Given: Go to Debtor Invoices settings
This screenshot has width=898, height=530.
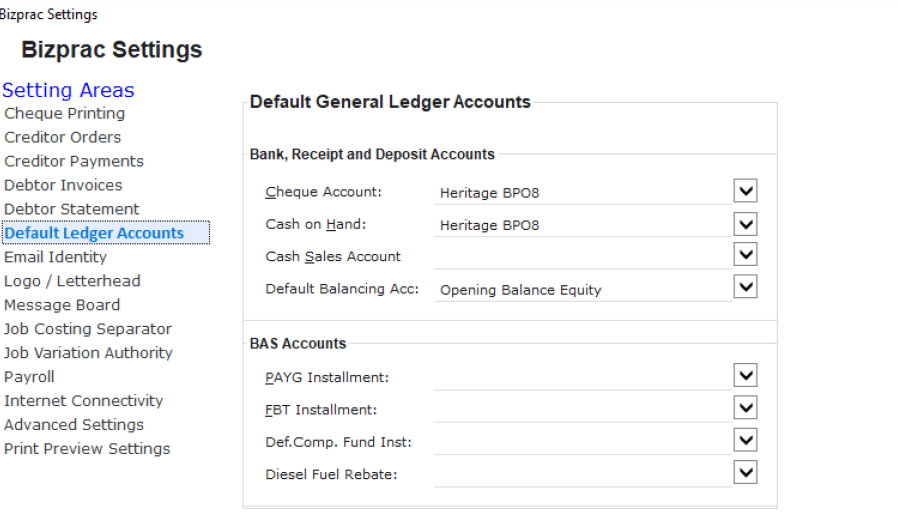Looking at the screenshot, I should point(63,185).
